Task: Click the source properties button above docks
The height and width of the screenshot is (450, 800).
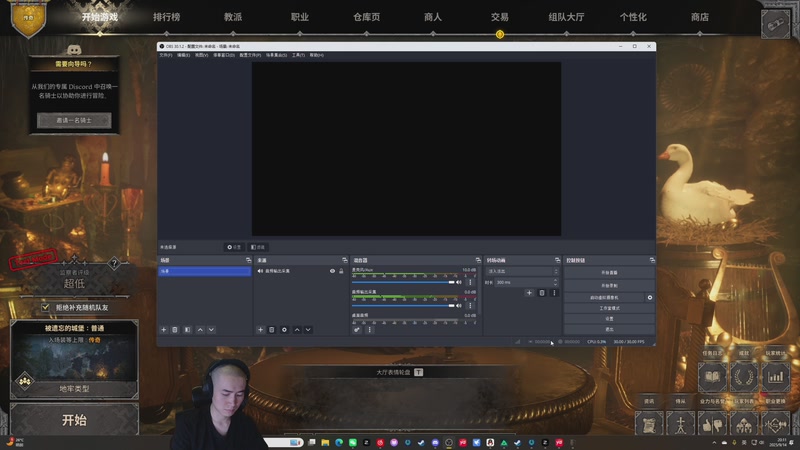Action: (x=234, y=247)
